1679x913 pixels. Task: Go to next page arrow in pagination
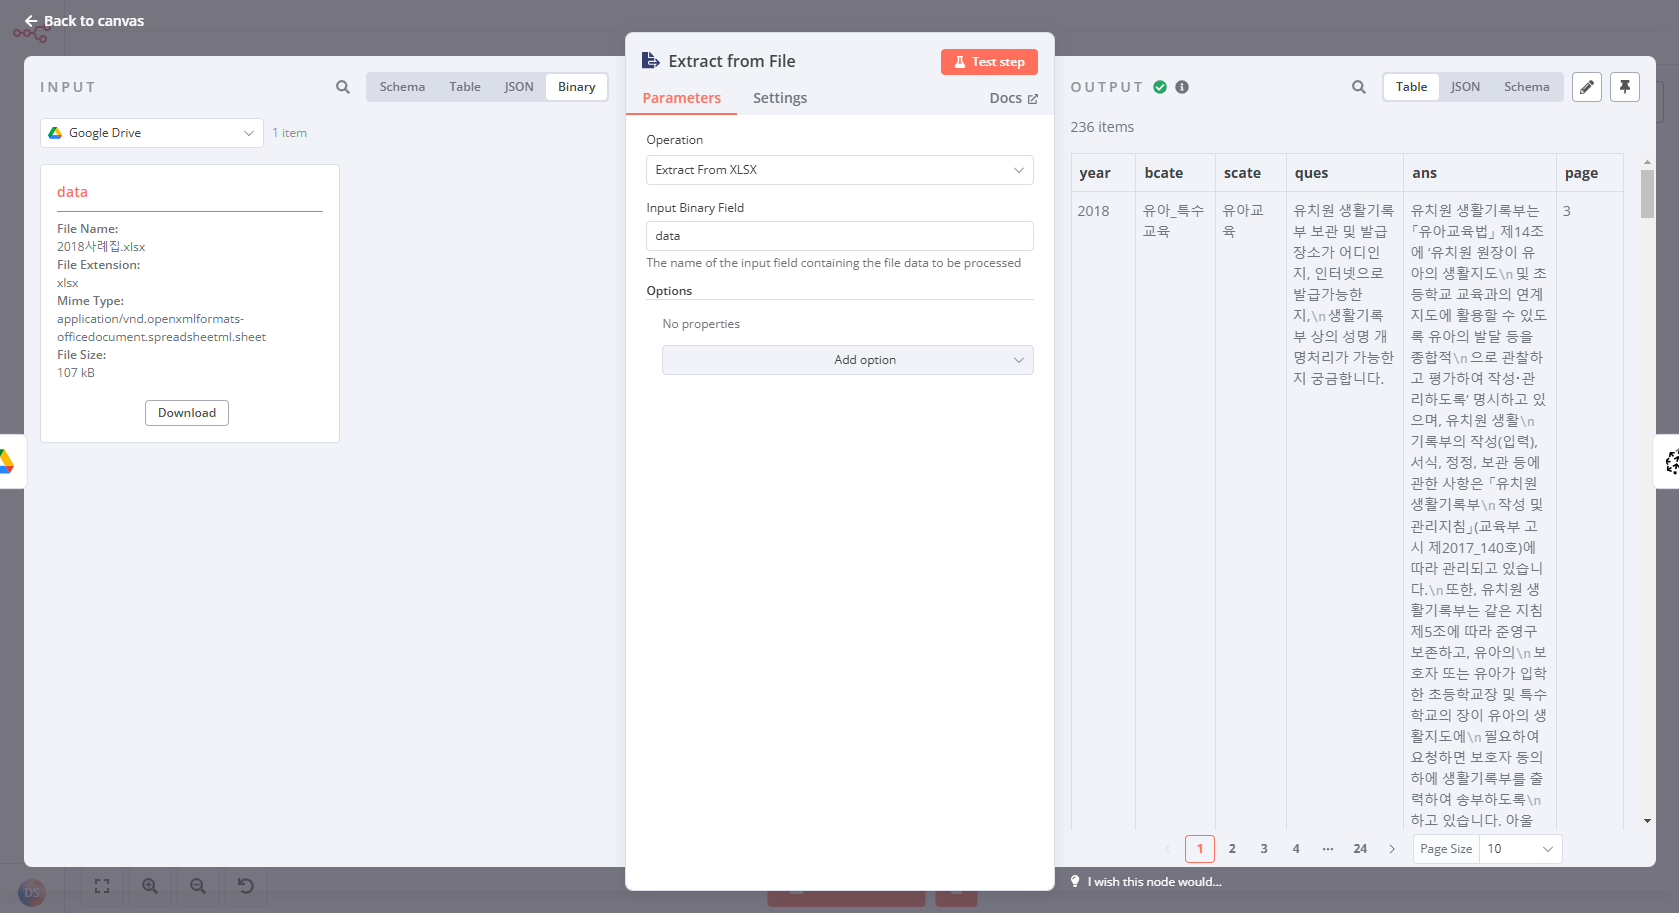click(x=1392, y=849)
